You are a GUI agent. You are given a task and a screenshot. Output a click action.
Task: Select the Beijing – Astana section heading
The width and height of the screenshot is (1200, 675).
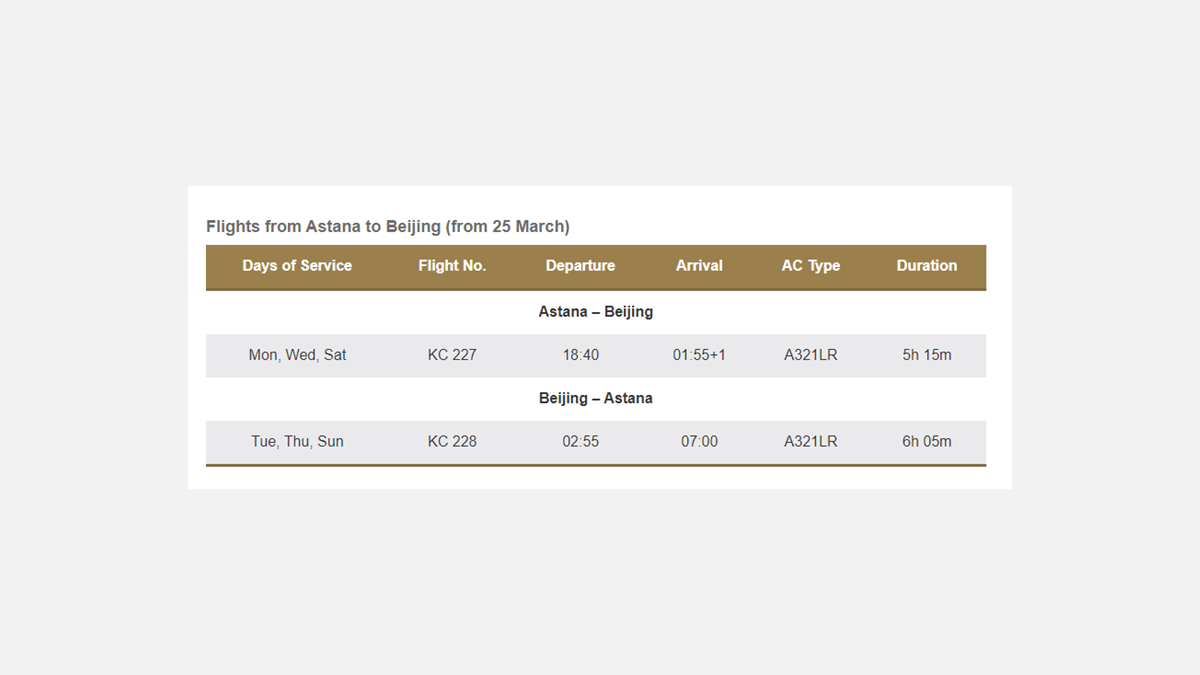pyautogui.click(x=595, y=398)
